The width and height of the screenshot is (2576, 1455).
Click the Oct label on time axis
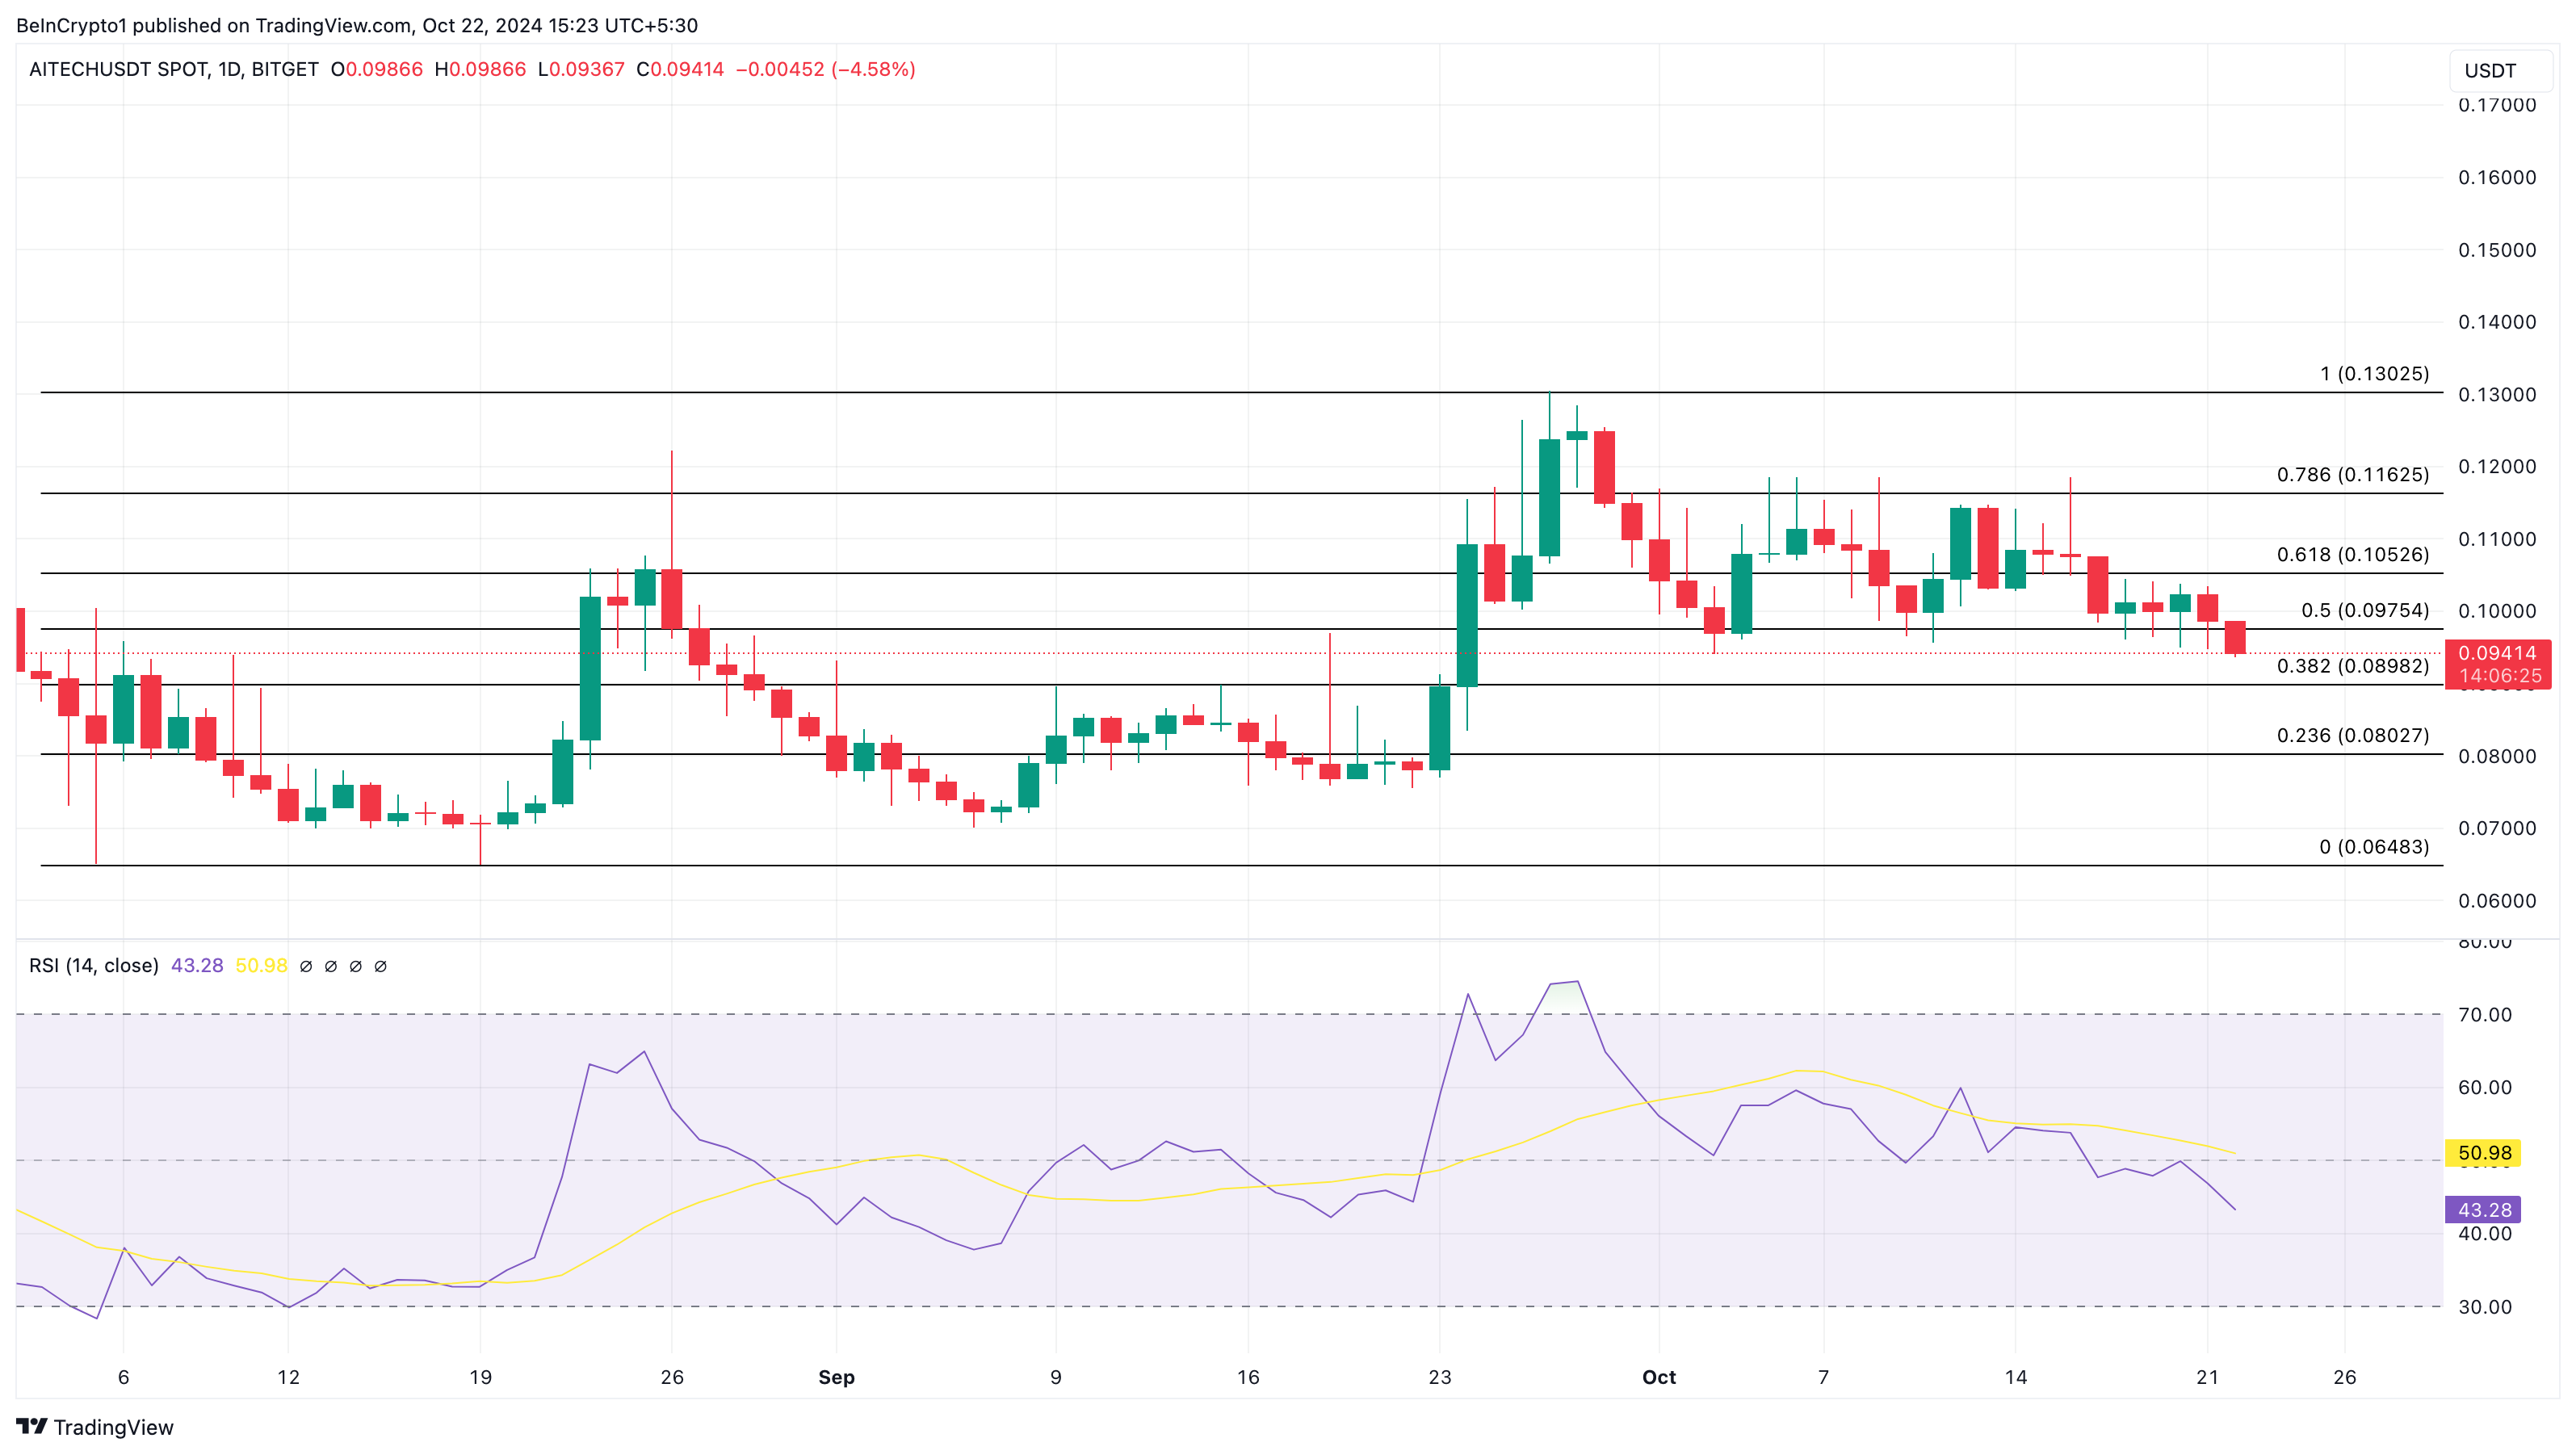click(1658, 1377)
